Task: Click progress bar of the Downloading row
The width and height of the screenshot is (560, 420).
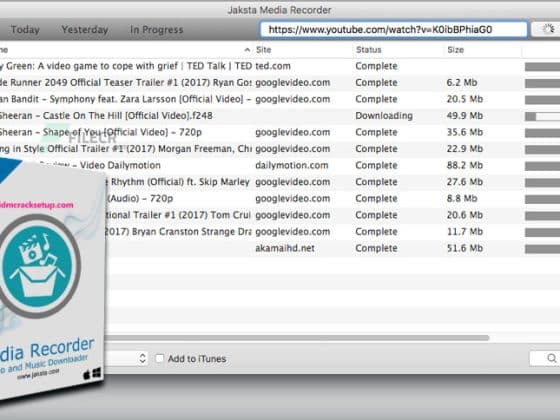Action: coord(542,116)
